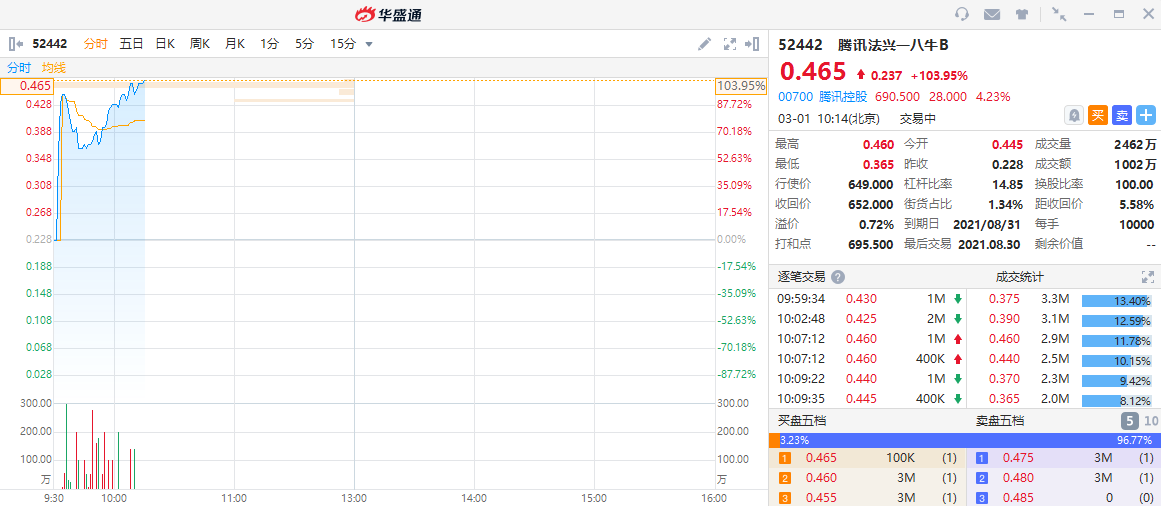Open customer service headset icon

[962, 14]
